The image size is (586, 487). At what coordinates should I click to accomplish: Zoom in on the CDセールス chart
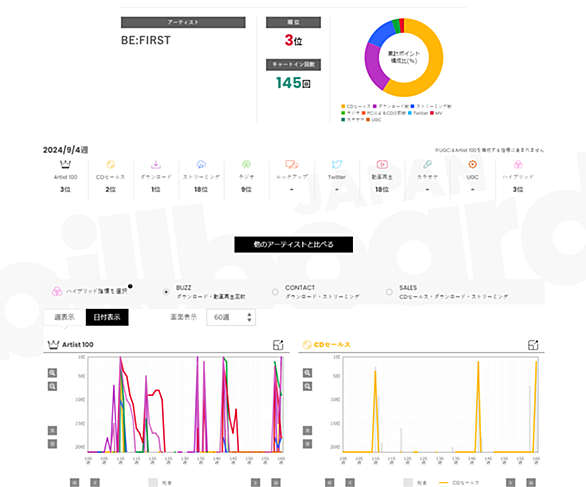pos(307,373)
